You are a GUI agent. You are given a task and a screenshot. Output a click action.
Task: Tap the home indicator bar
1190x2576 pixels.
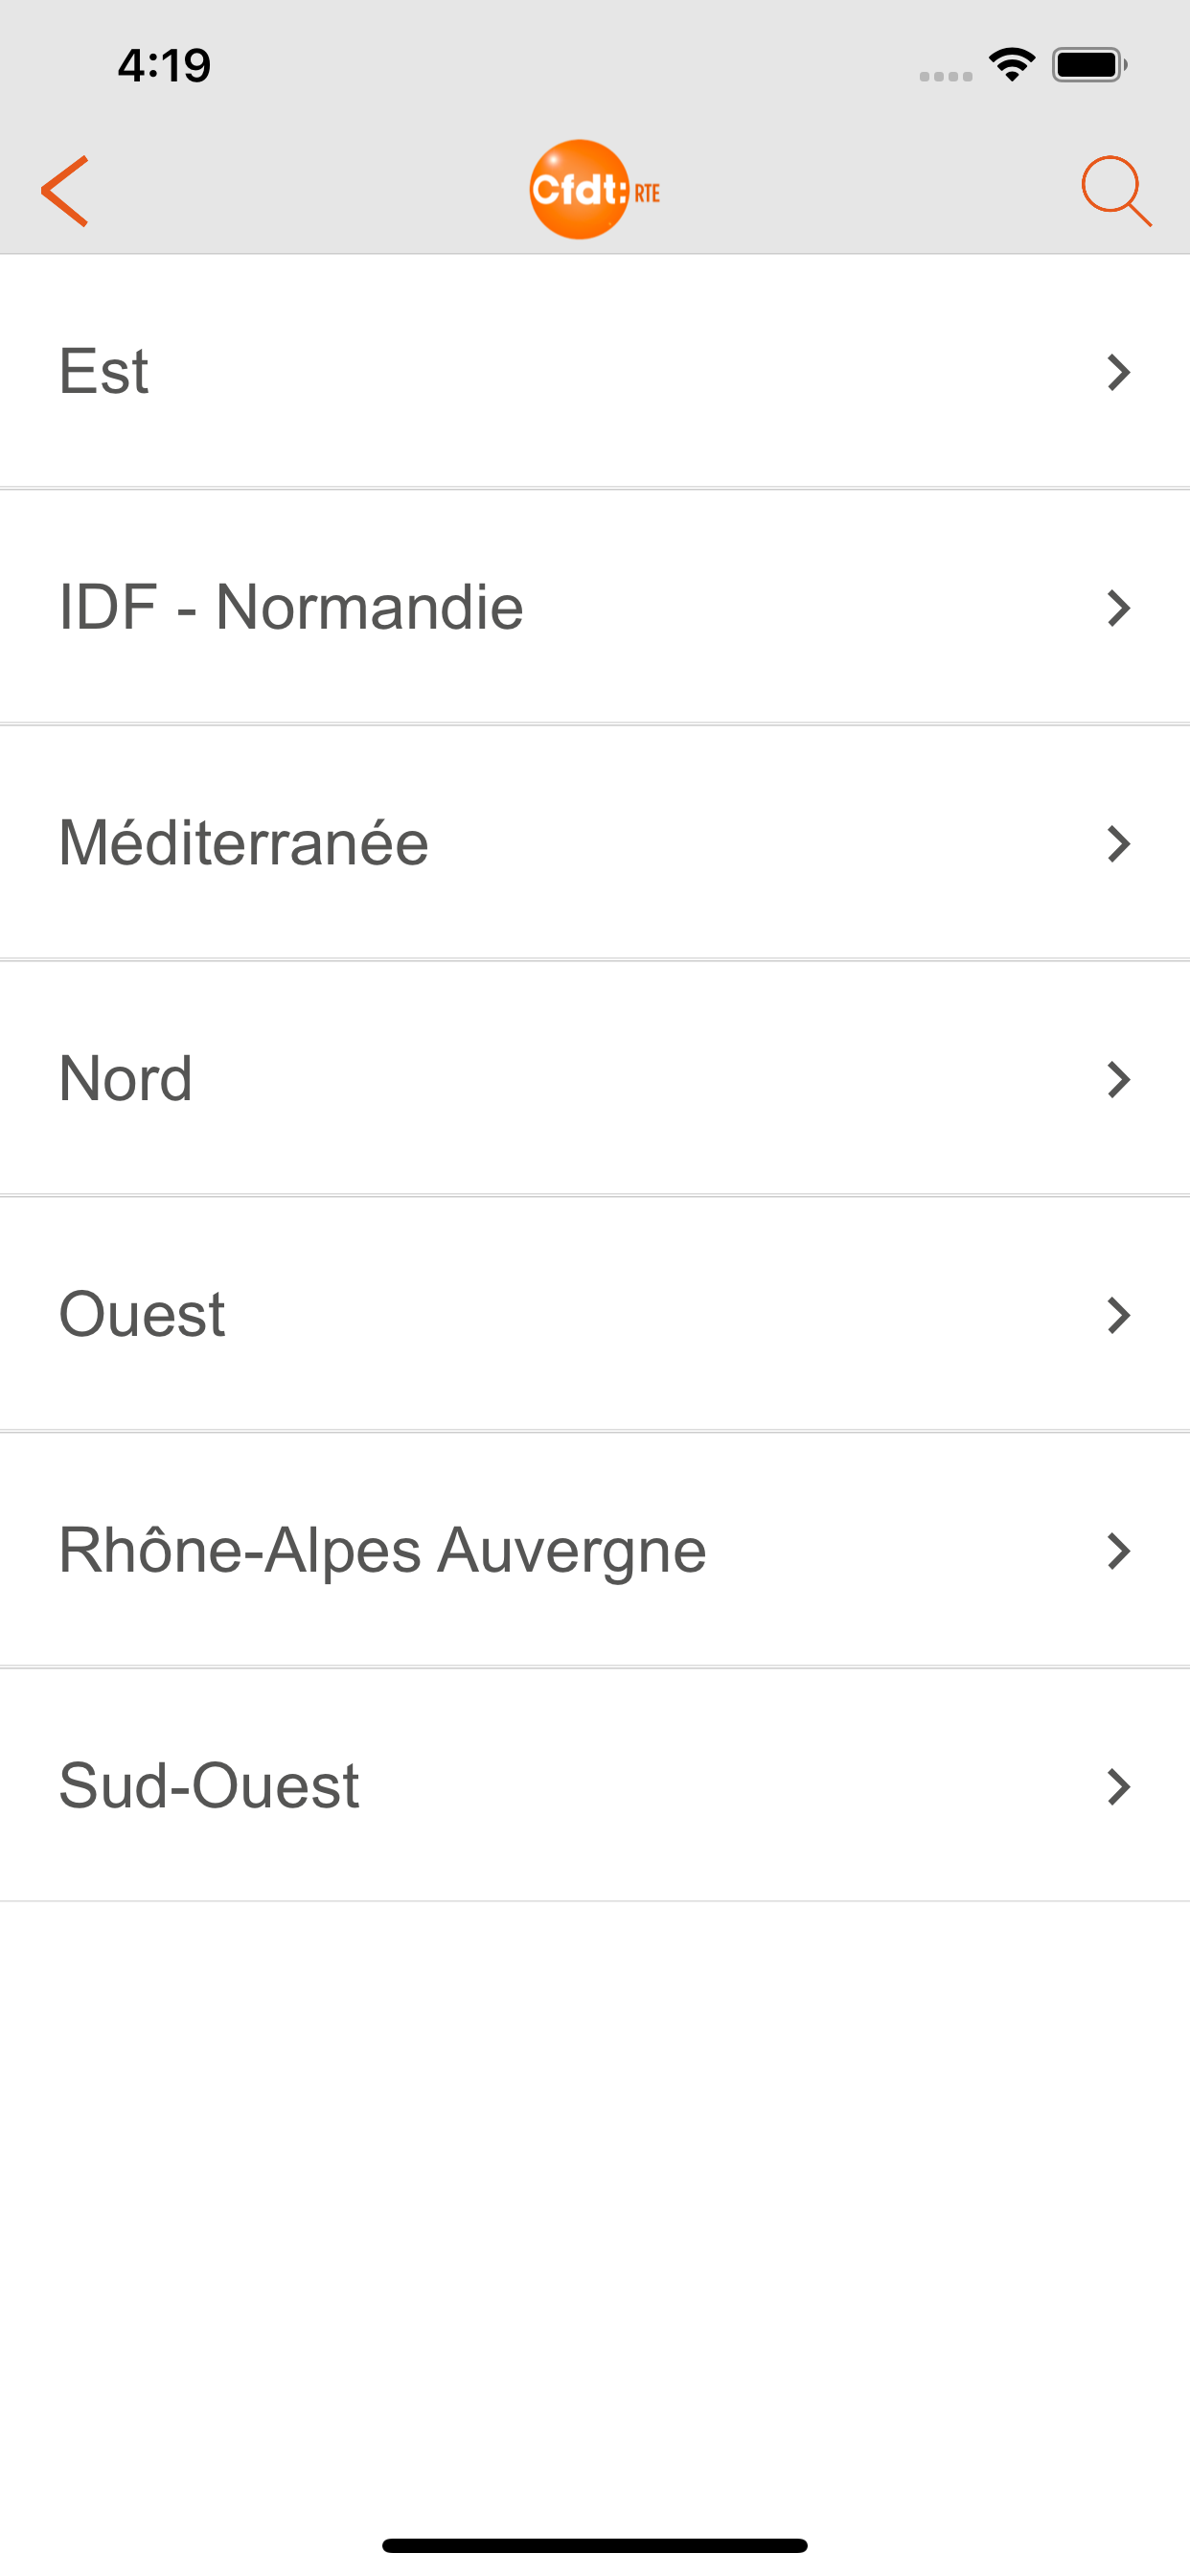594,2545
